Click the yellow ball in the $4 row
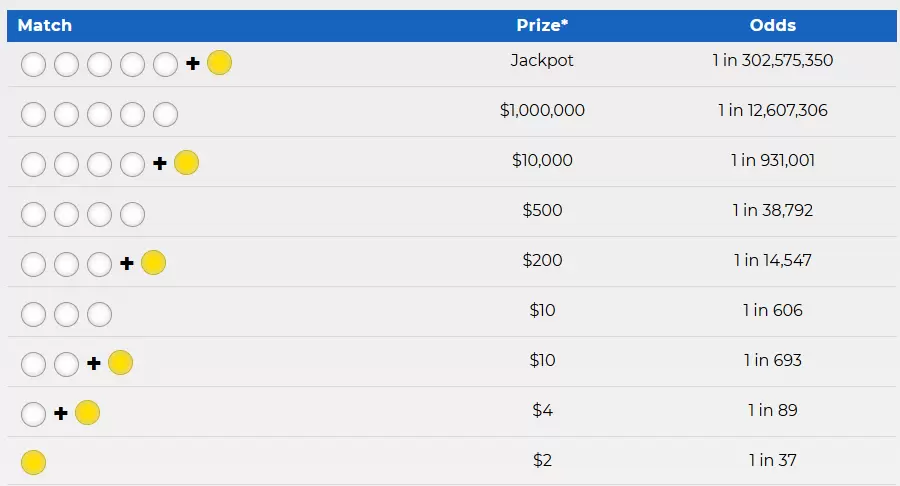The image size is (900, 486). click(x=87, y=412)
